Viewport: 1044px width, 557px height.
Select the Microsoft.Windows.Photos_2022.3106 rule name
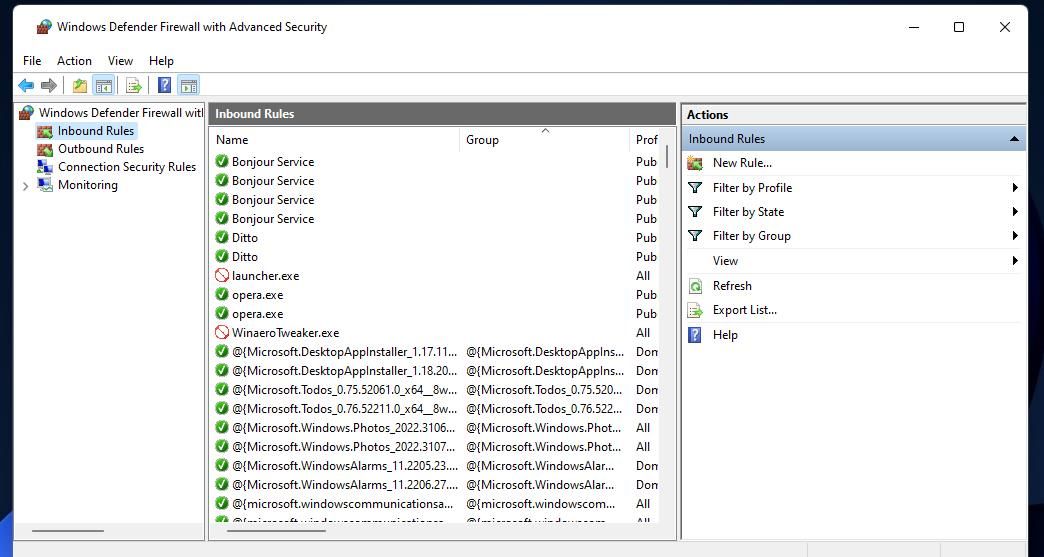point(344,428)
